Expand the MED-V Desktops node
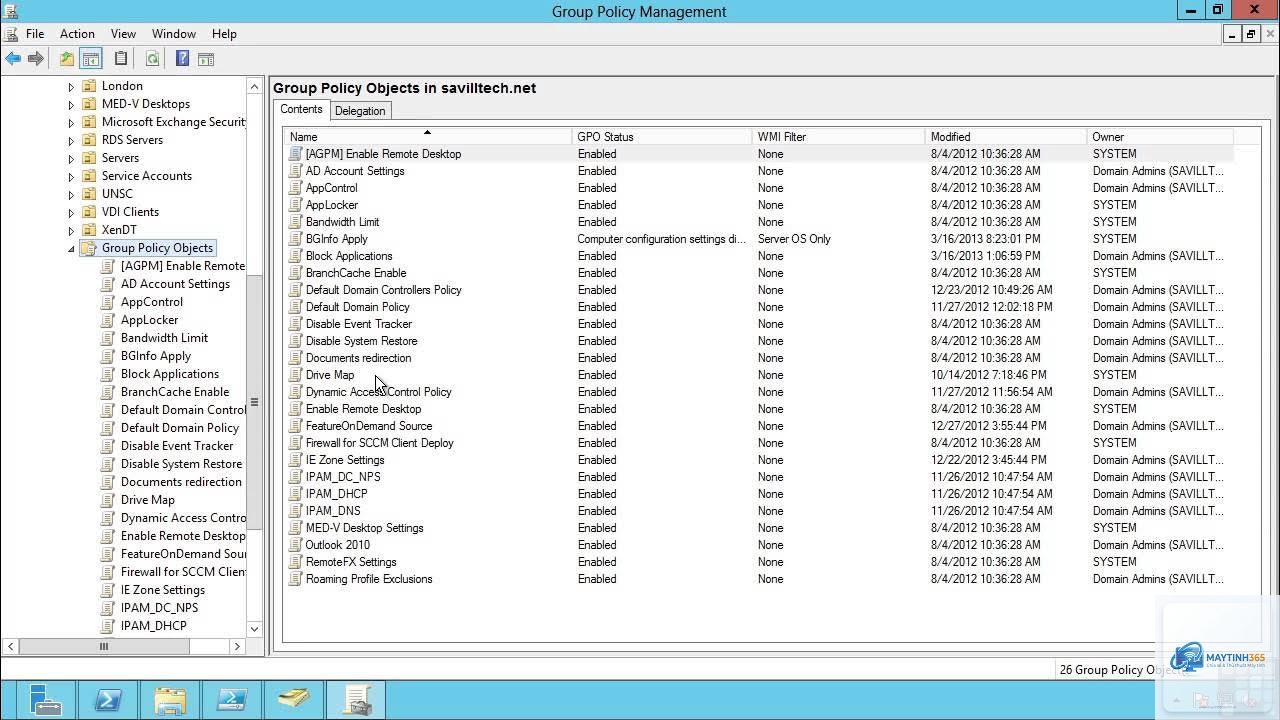The width and height of the screenshot is (1280, 720). point(71,105)
